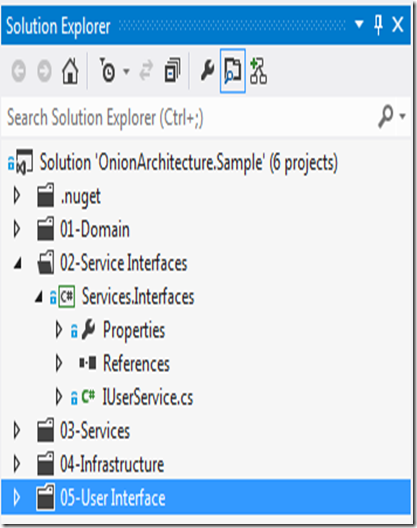Screen dimensions: 417x528
Task: Select the References node
Action: coord(136,364)
